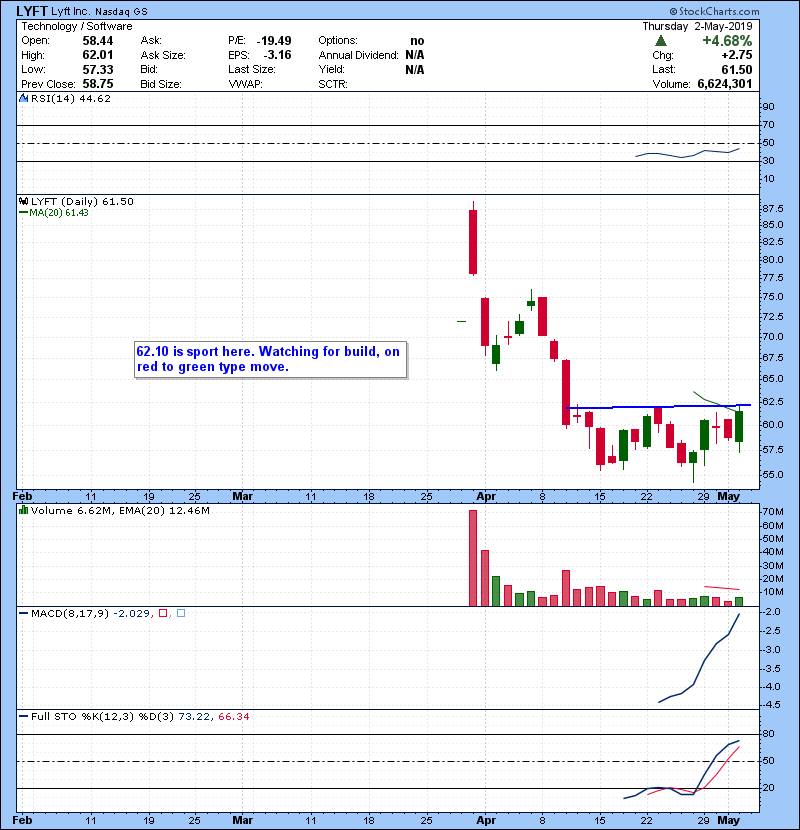
Task: Click the +4.68% percent change
Action: [727, 41]
